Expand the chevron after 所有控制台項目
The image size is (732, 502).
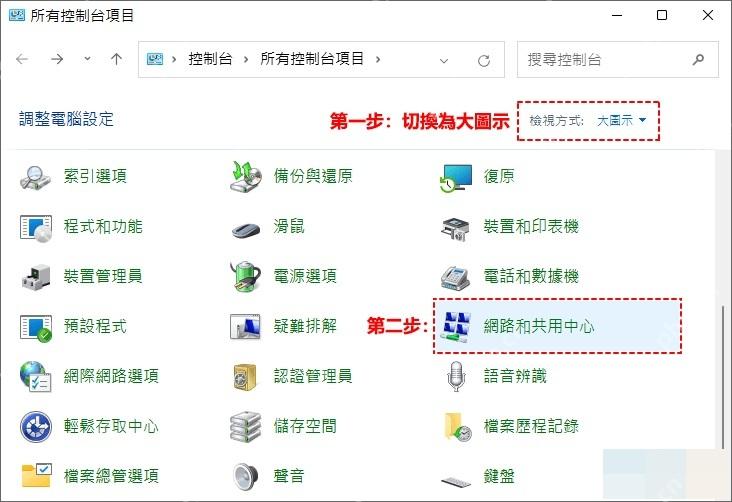378,59
